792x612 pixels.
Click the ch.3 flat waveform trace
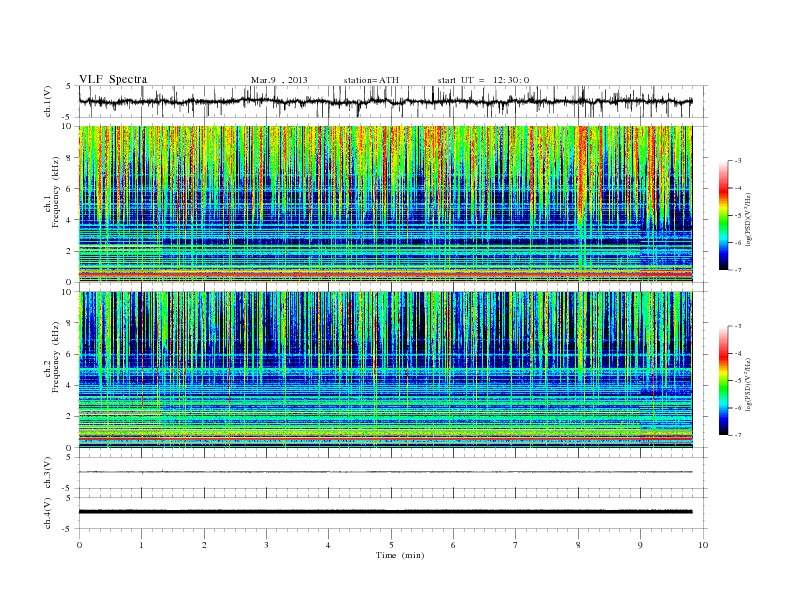tap(385, 472)
